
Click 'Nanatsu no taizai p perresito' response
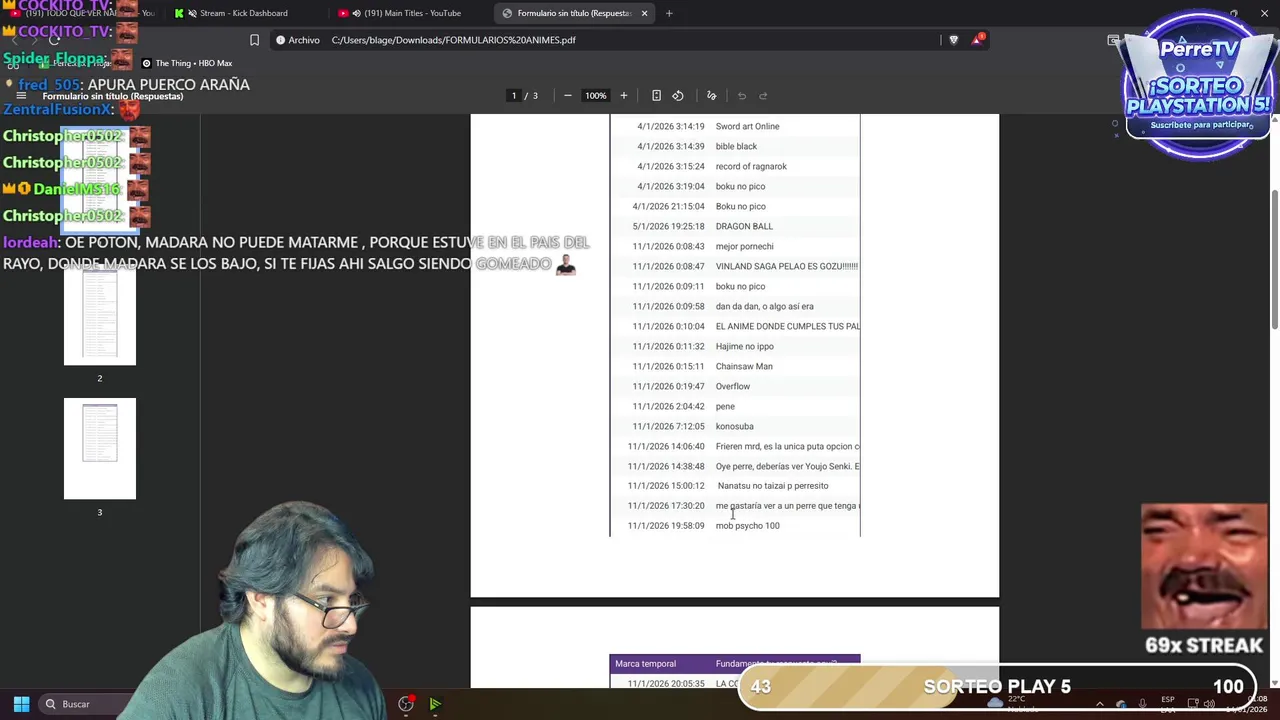point(773,486)
